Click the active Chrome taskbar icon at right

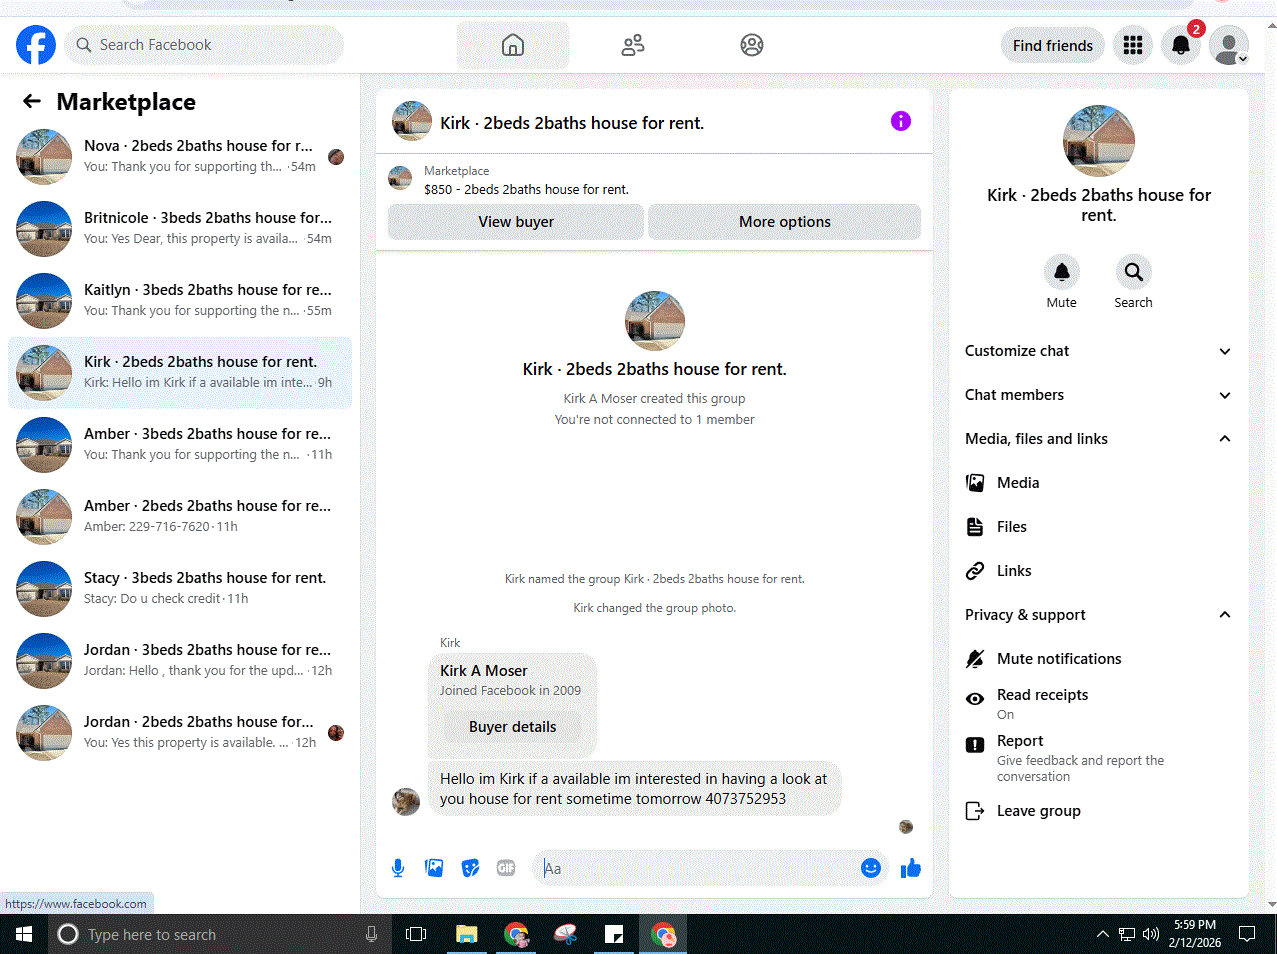click(x=663, y=934)
